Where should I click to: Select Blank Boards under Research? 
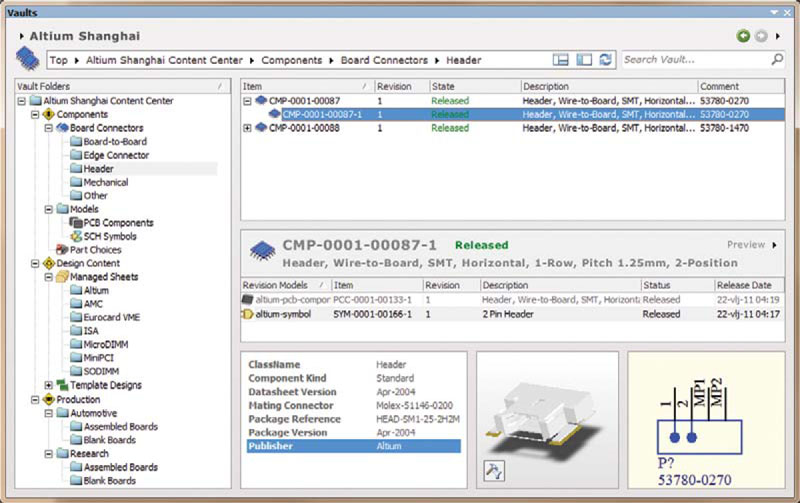coord(109,481)
